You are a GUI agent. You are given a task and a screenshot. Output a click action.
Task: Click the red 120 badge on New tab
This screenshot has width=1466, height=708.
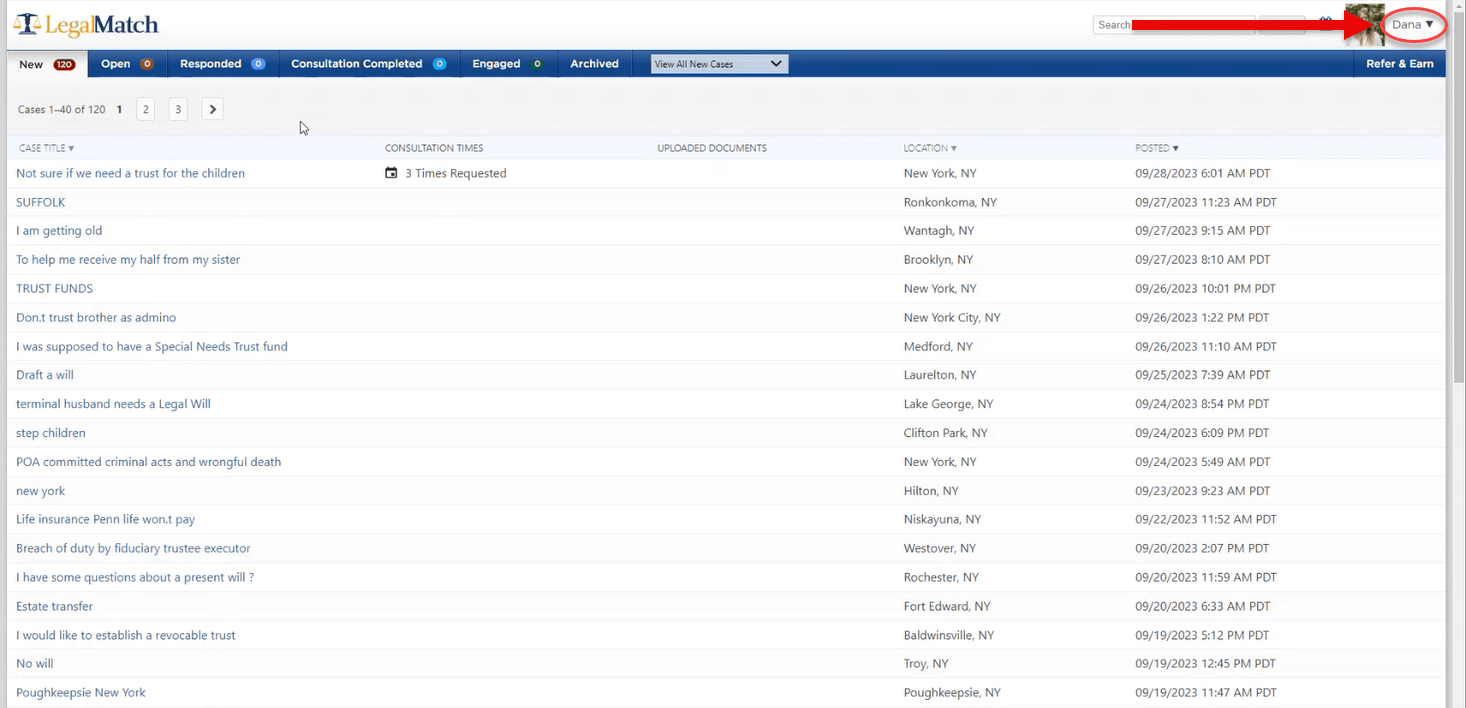coord(64,64)
